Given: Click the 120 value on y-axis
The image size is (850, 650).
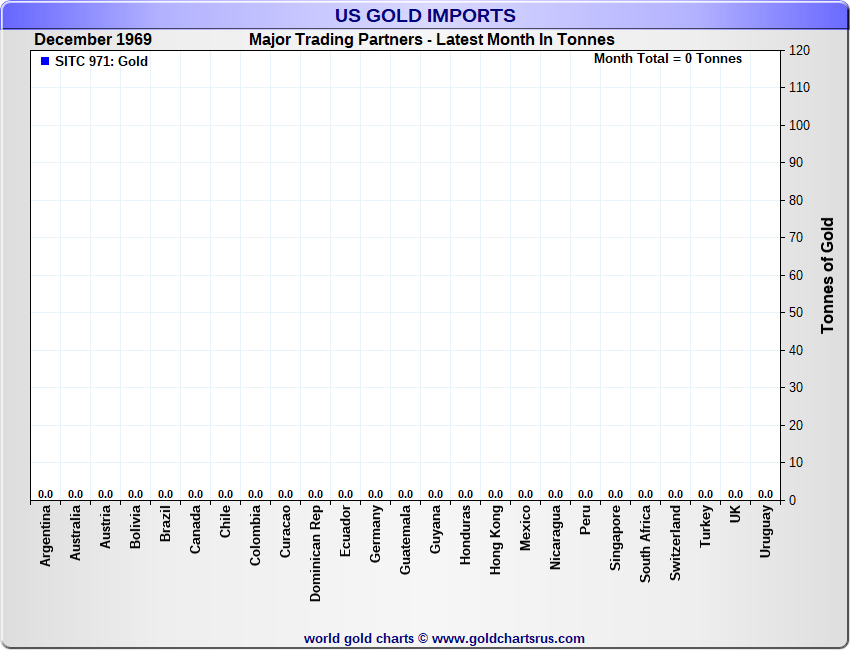Looking at the screenshot, I should [799, 50].
